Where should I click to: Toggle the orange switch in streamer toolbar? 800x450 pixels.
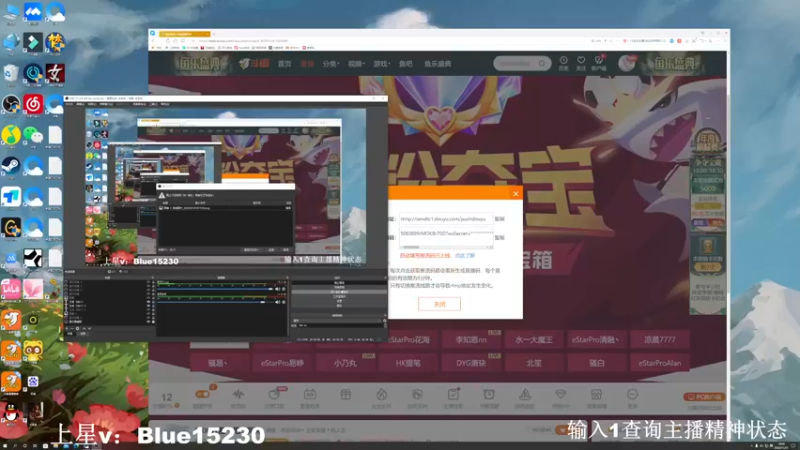click(202, 394)
